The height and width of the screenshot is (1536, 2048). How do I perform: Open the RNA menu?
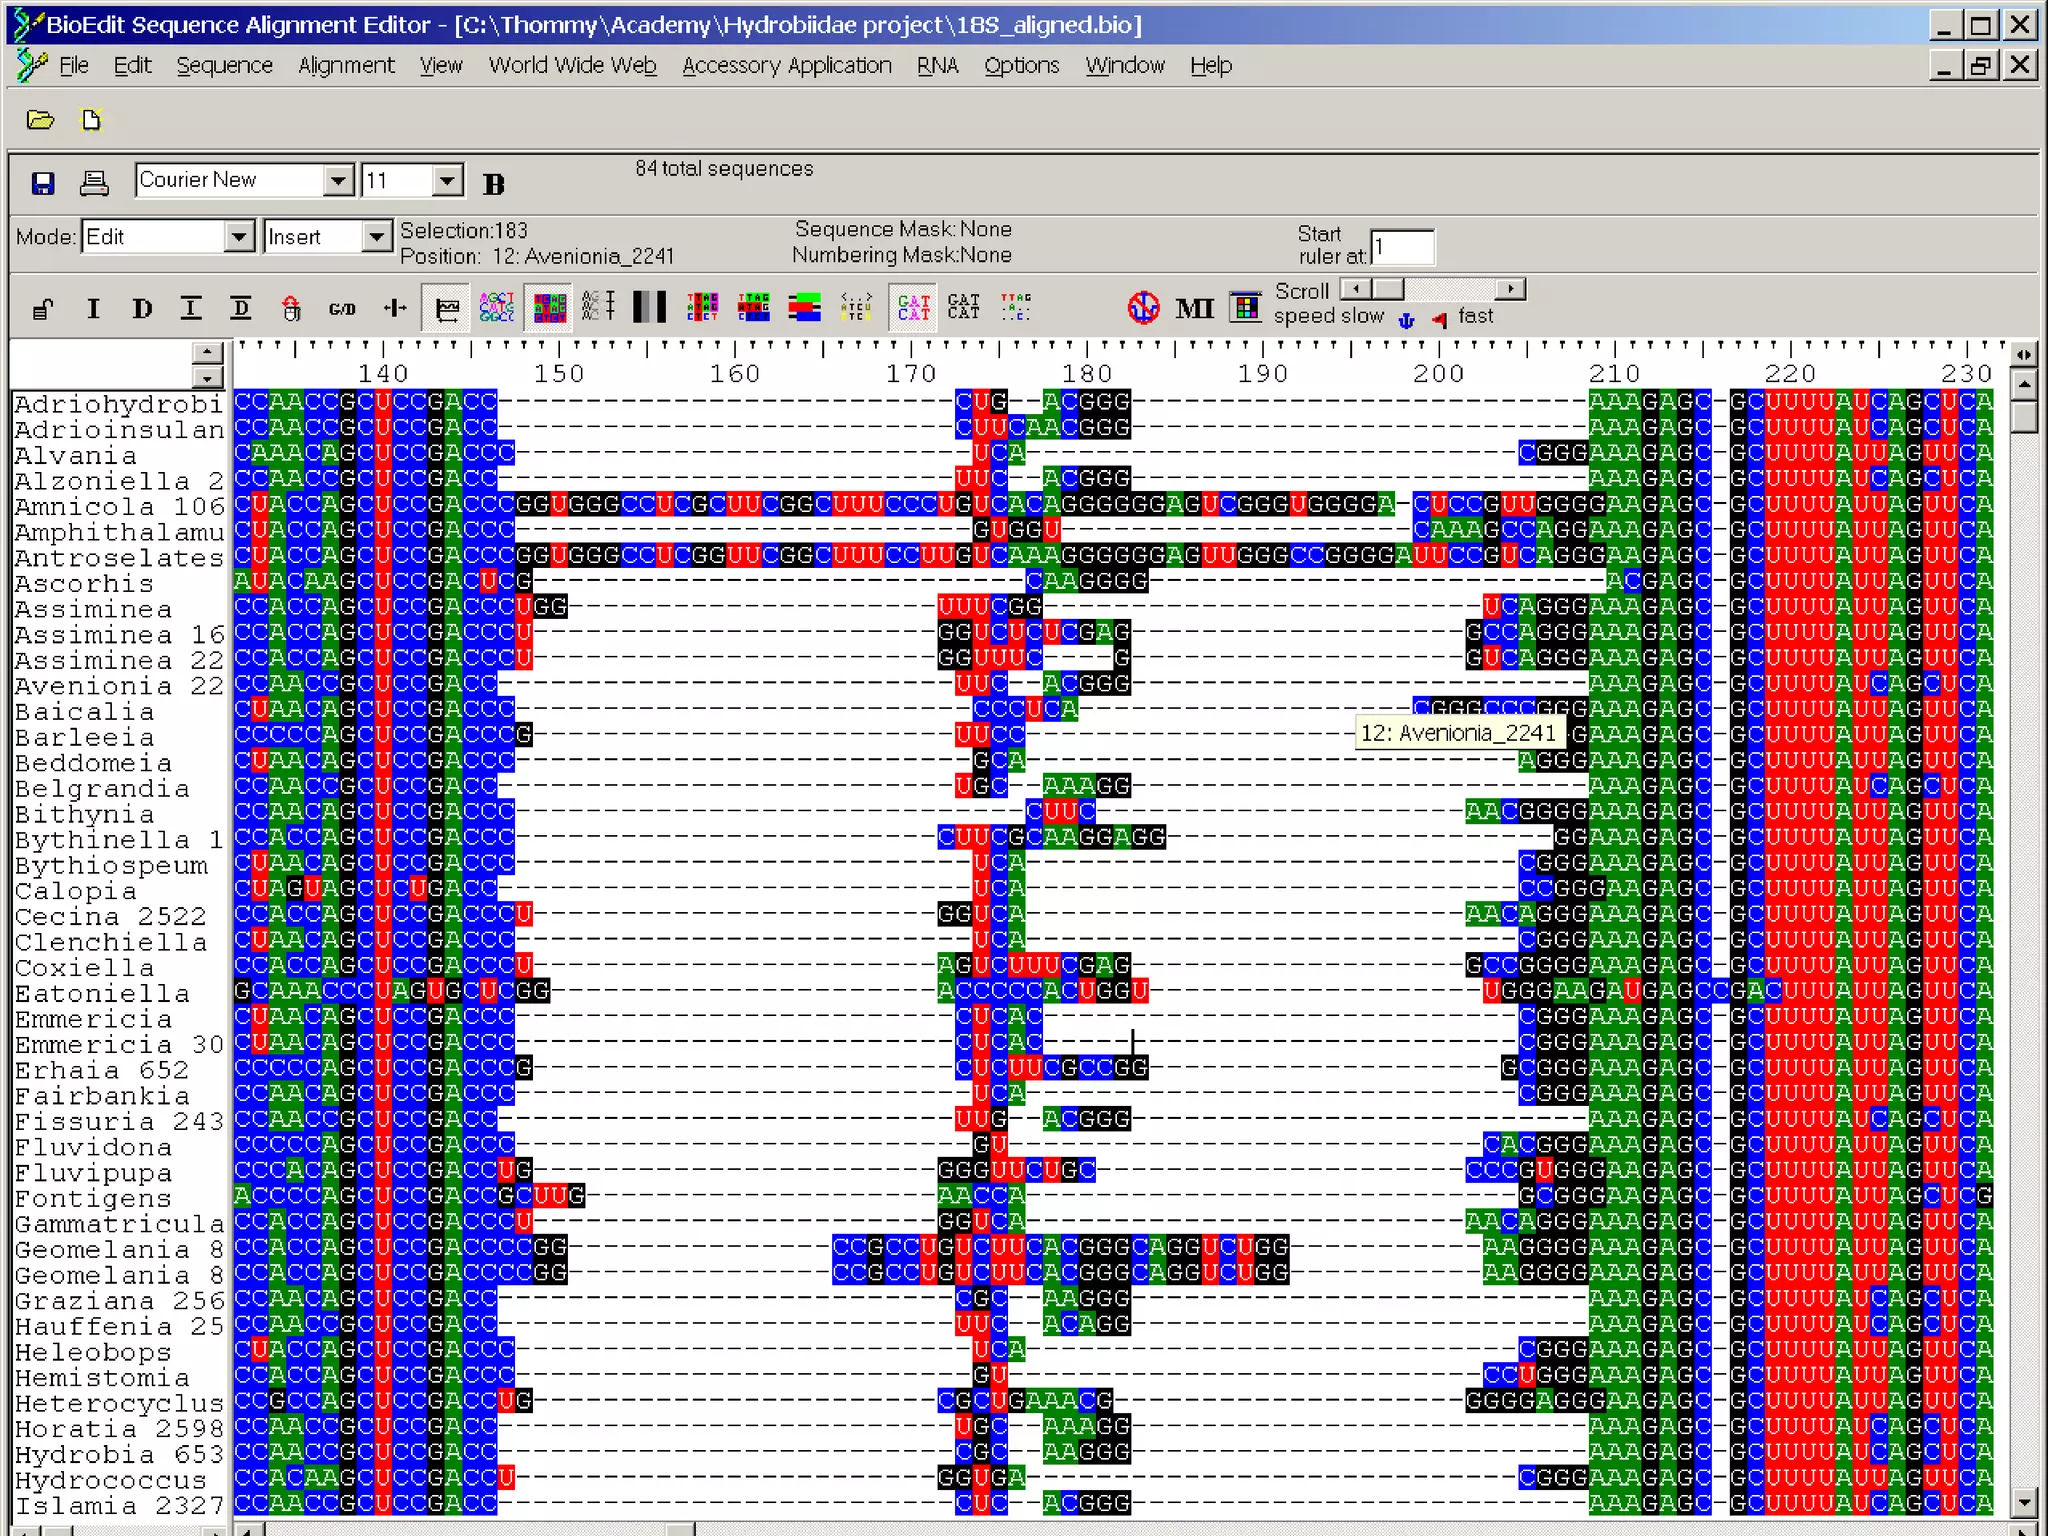pos(937,66)
